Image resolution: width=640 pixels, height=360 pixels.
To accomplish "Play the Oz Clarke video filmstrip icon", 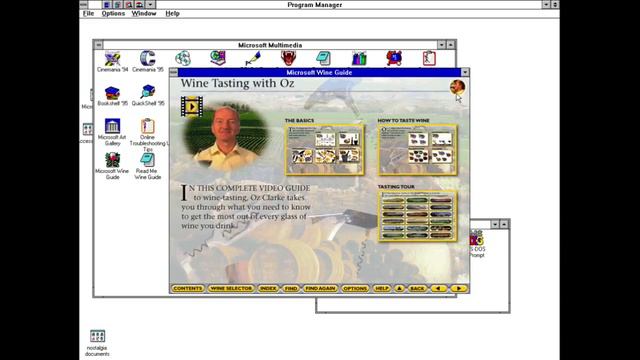I will point(192,107).
